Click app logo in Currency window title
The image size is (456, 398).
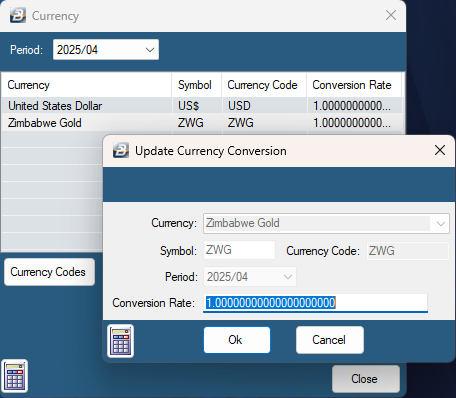point(18,15)
